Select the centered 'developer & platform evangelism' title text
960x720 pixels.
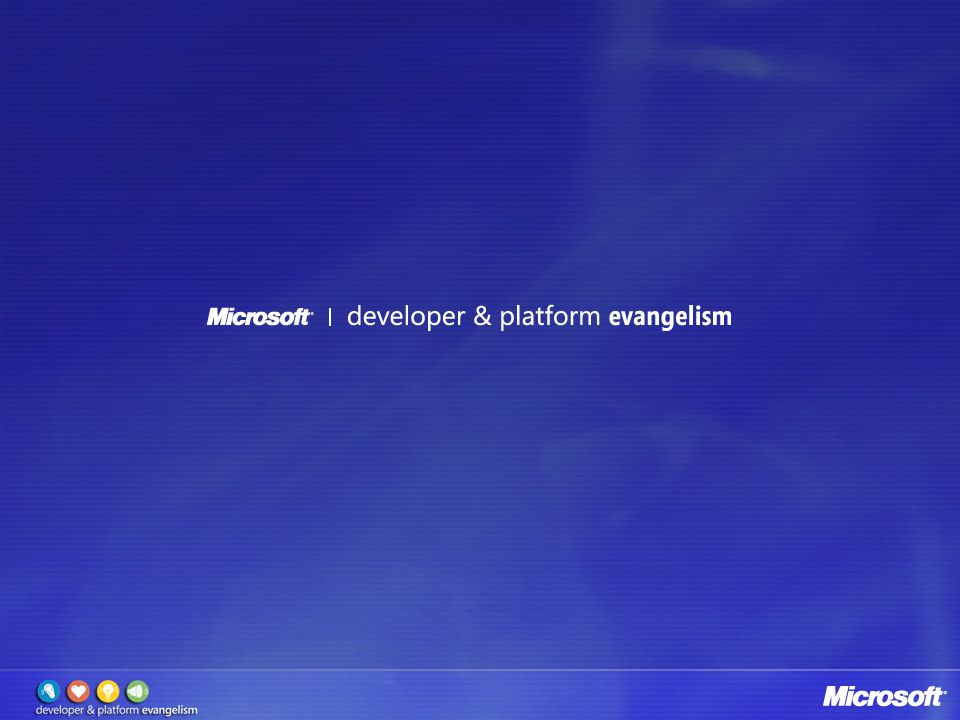[539, 317]
